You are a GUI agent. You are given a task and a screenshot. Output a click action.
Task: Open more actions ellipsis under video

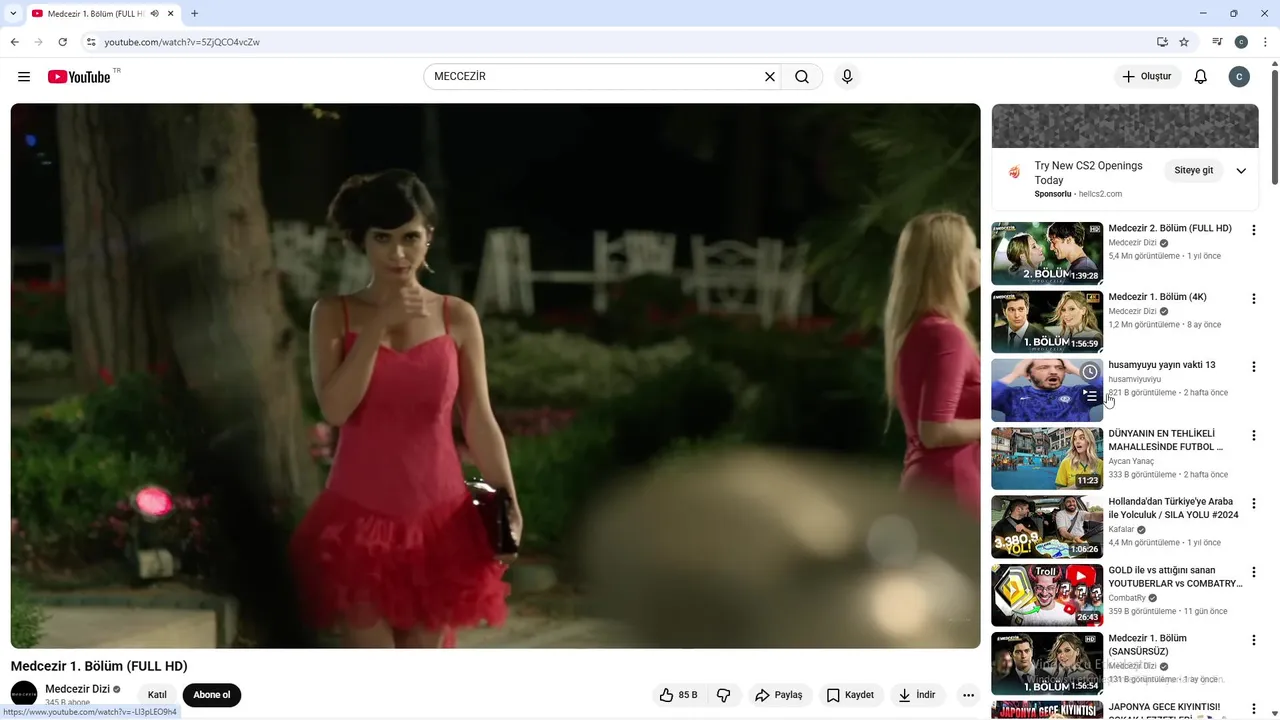[968, 695]
